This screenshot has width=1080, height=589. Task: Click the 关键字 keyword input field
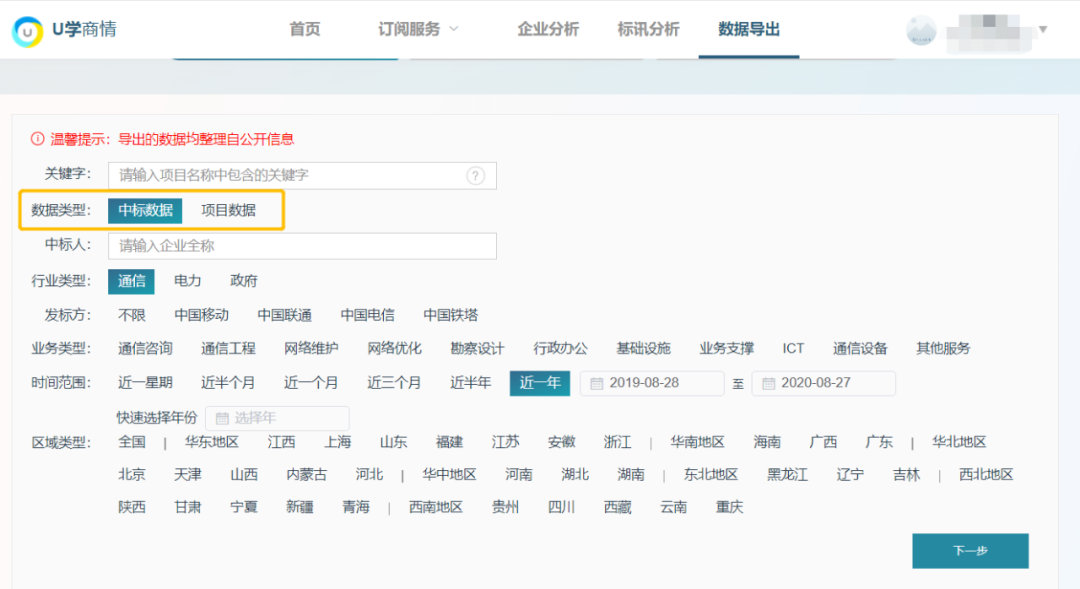click(x=302, y=176)
